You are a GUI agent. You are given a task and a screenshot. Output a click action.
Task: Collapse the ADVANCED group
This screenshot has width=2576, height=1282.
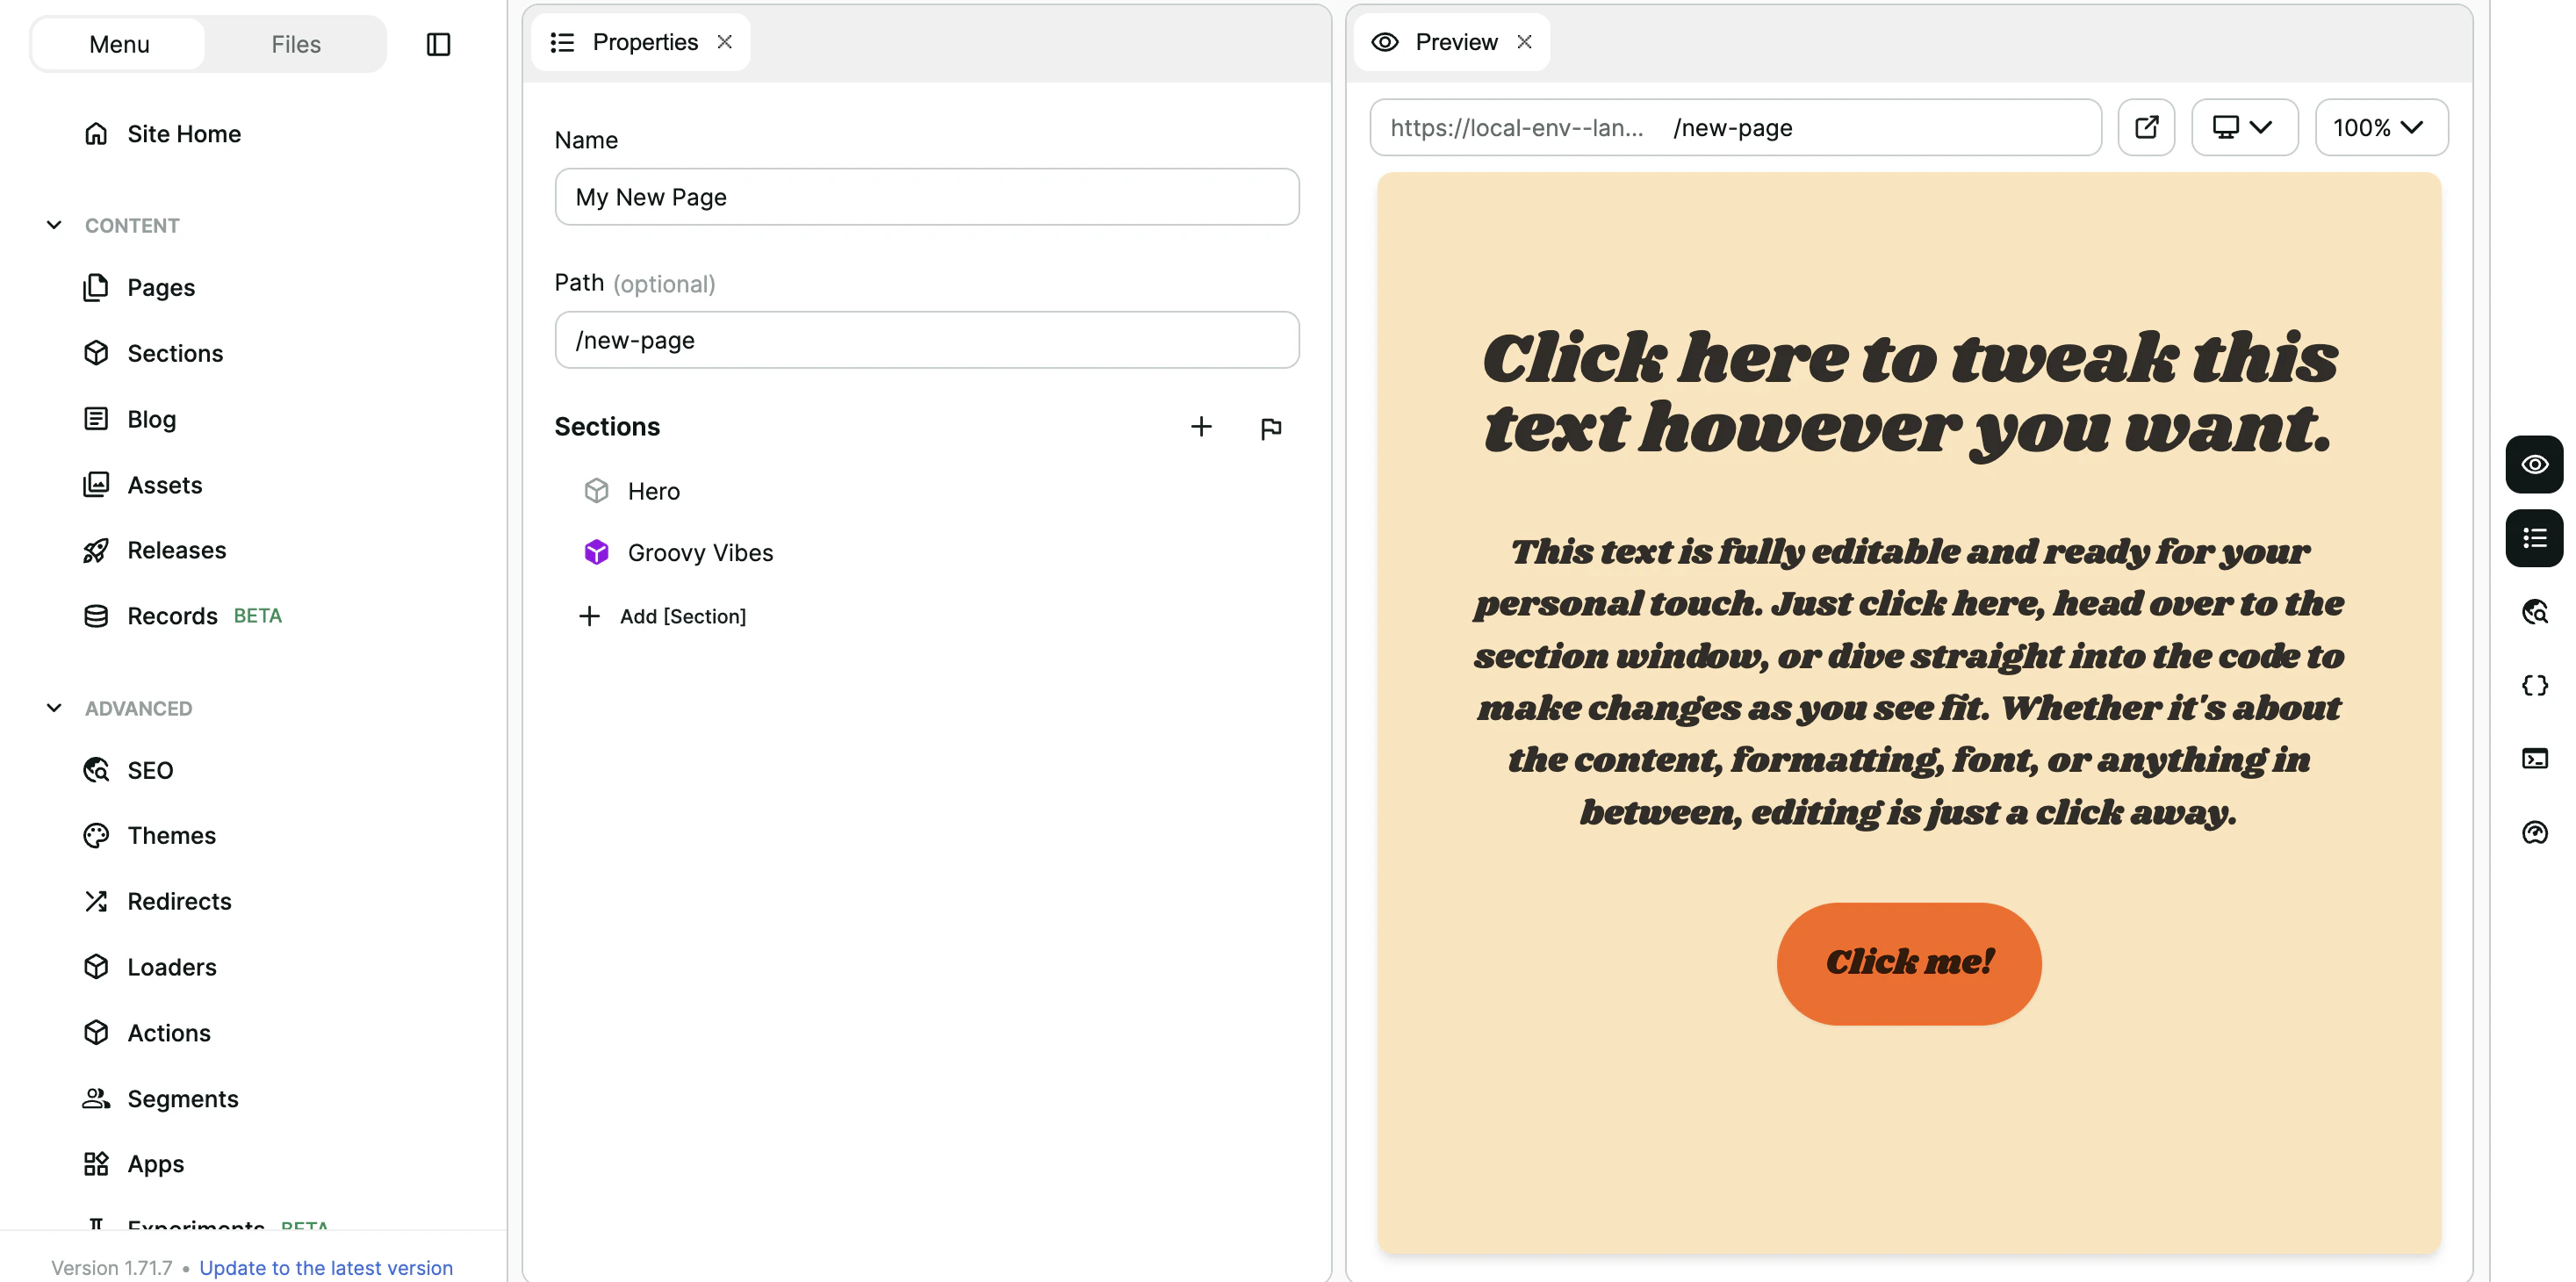click(x=55, y=708)
